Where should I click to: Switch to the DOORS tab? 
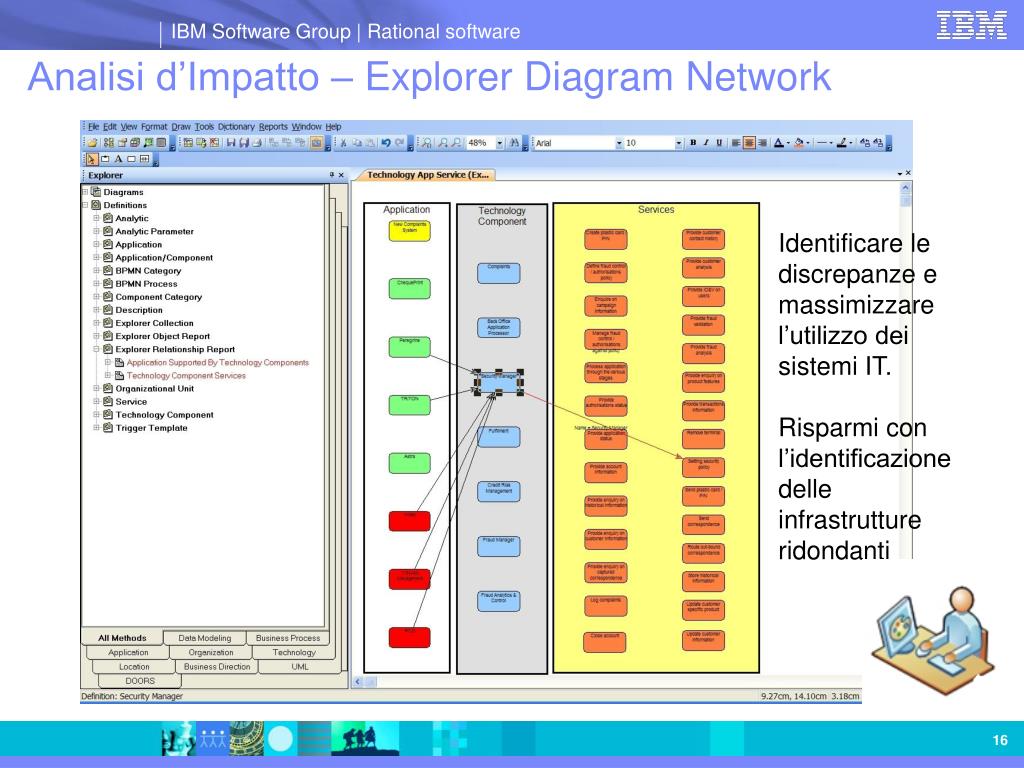click(140, 680)
